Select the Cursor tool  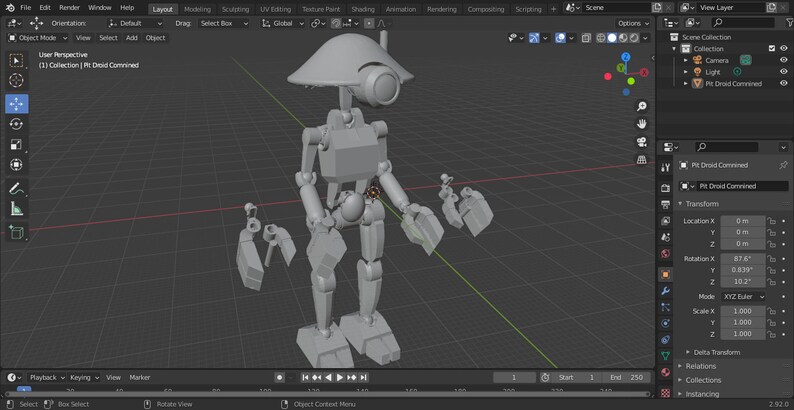coord(17,80)
